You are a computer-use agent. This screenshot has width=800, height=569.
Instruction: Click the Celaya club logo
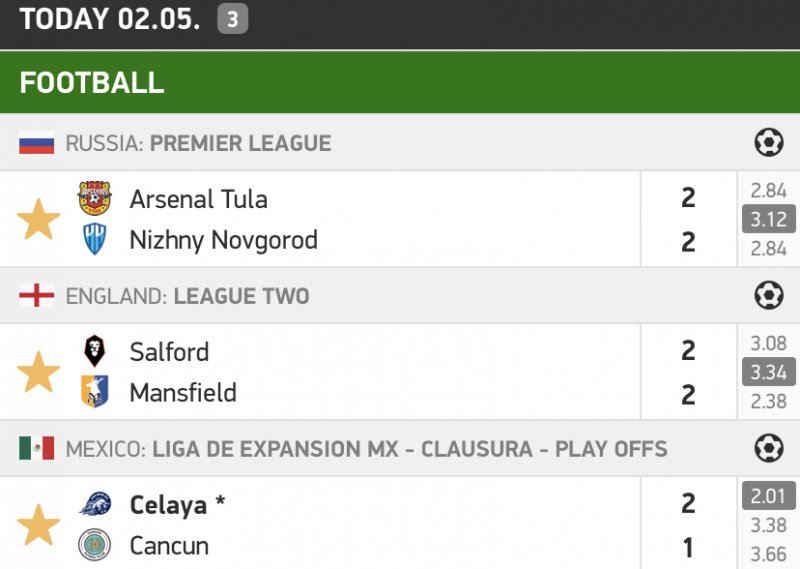[x=95, y=504]
